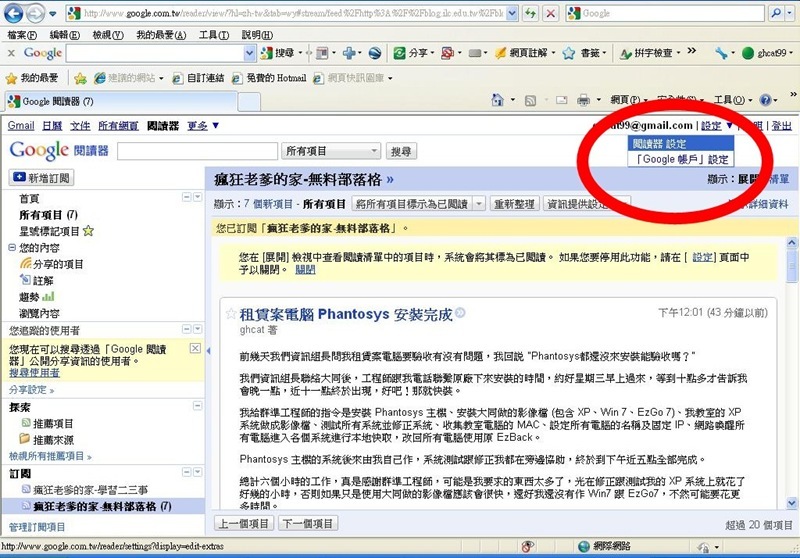Close the search users notice with X

click(x=195, y=348)
